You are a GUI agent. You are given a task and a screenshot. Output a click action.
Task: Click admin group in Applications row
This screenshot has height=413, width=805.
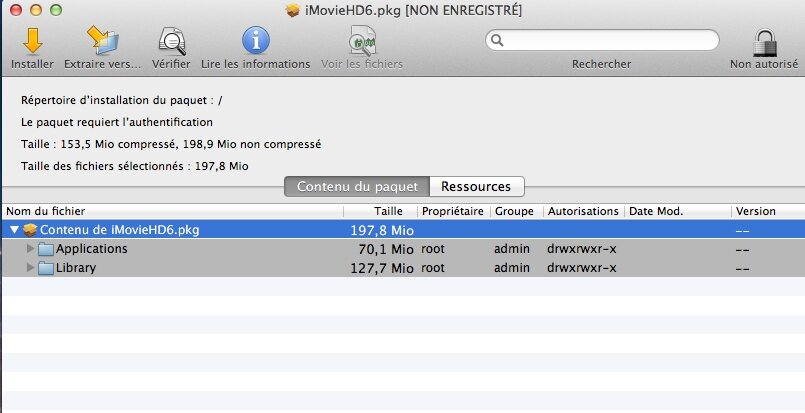512,249
